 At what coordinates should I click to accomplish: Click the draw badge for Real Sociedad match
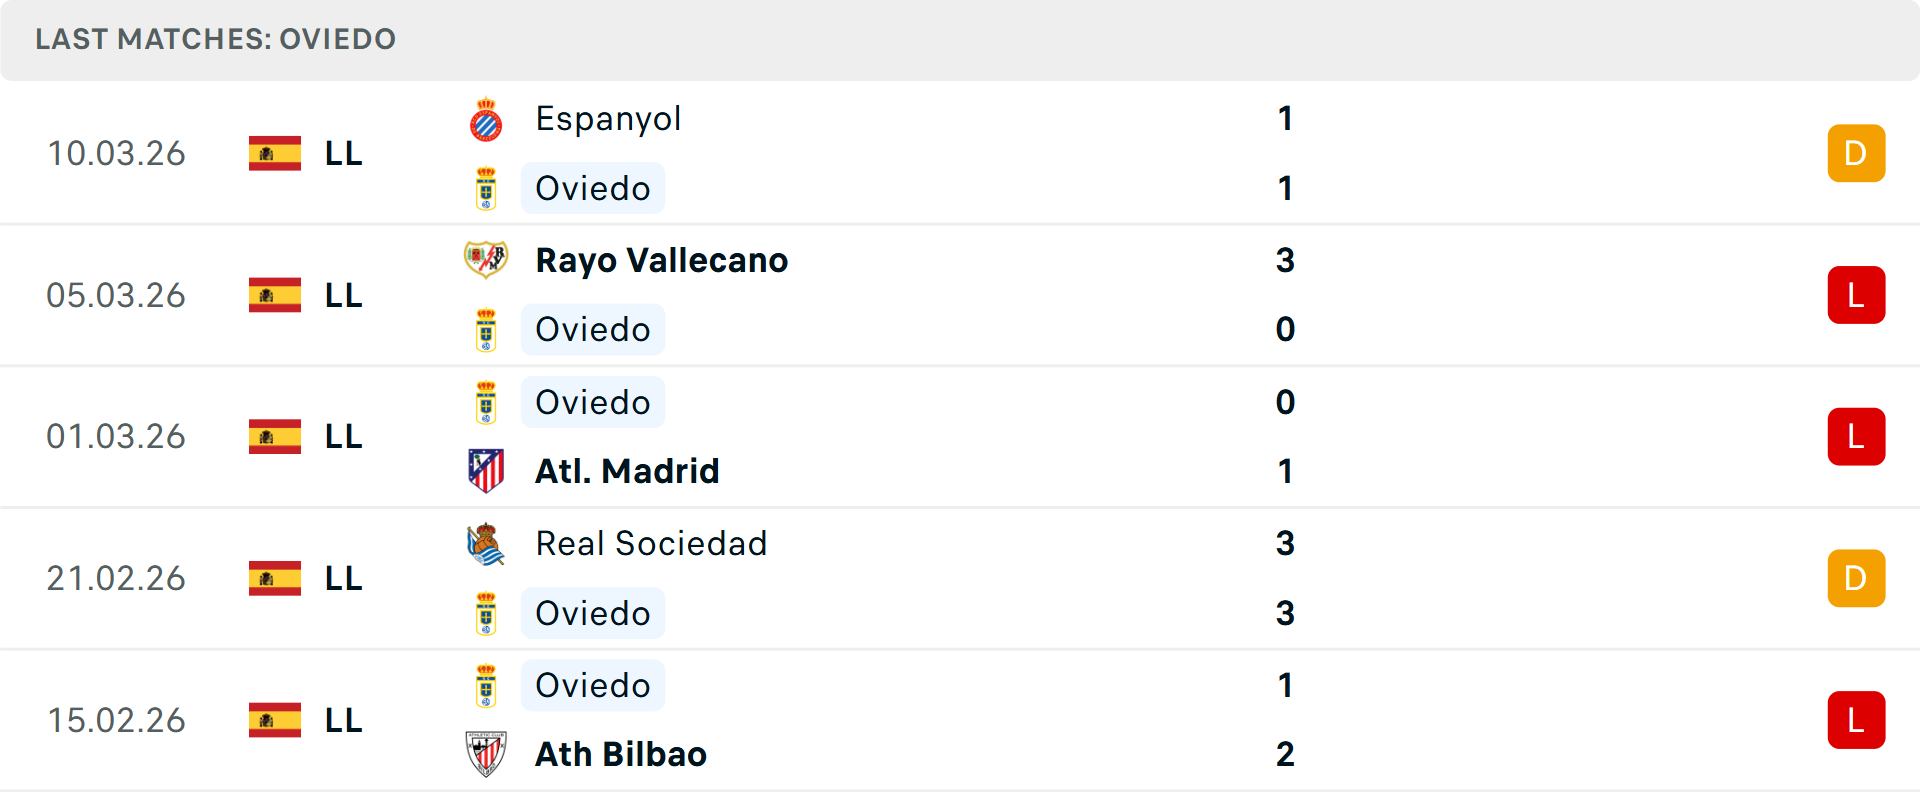1856,579
